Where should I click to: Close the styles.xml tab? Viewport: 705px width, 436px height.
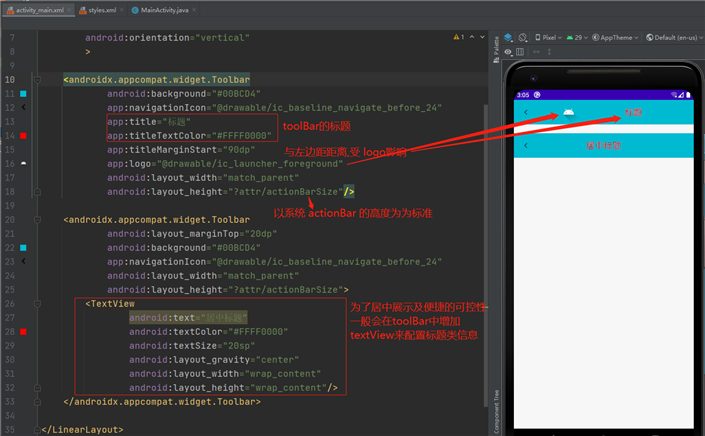(121, 10)
